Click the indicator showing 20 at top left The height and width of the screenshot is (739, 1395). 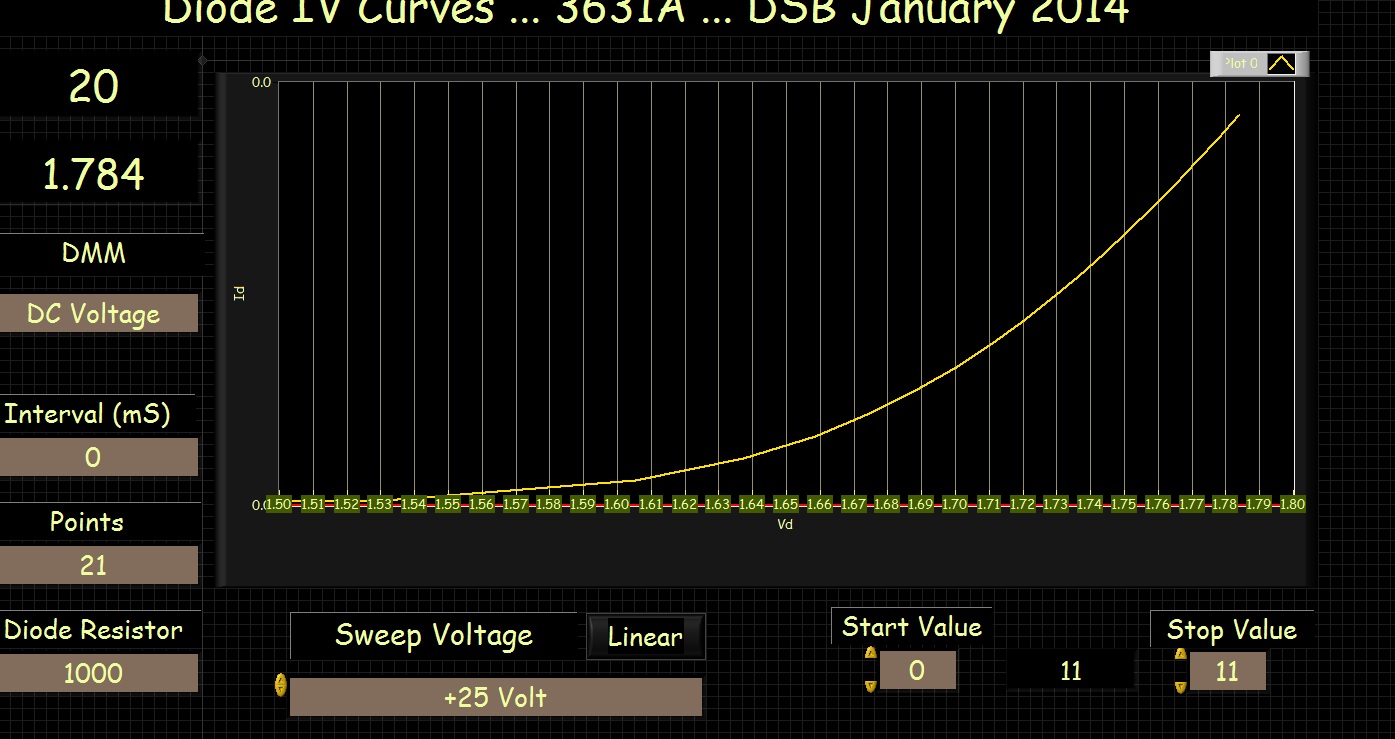coord(94,88)
